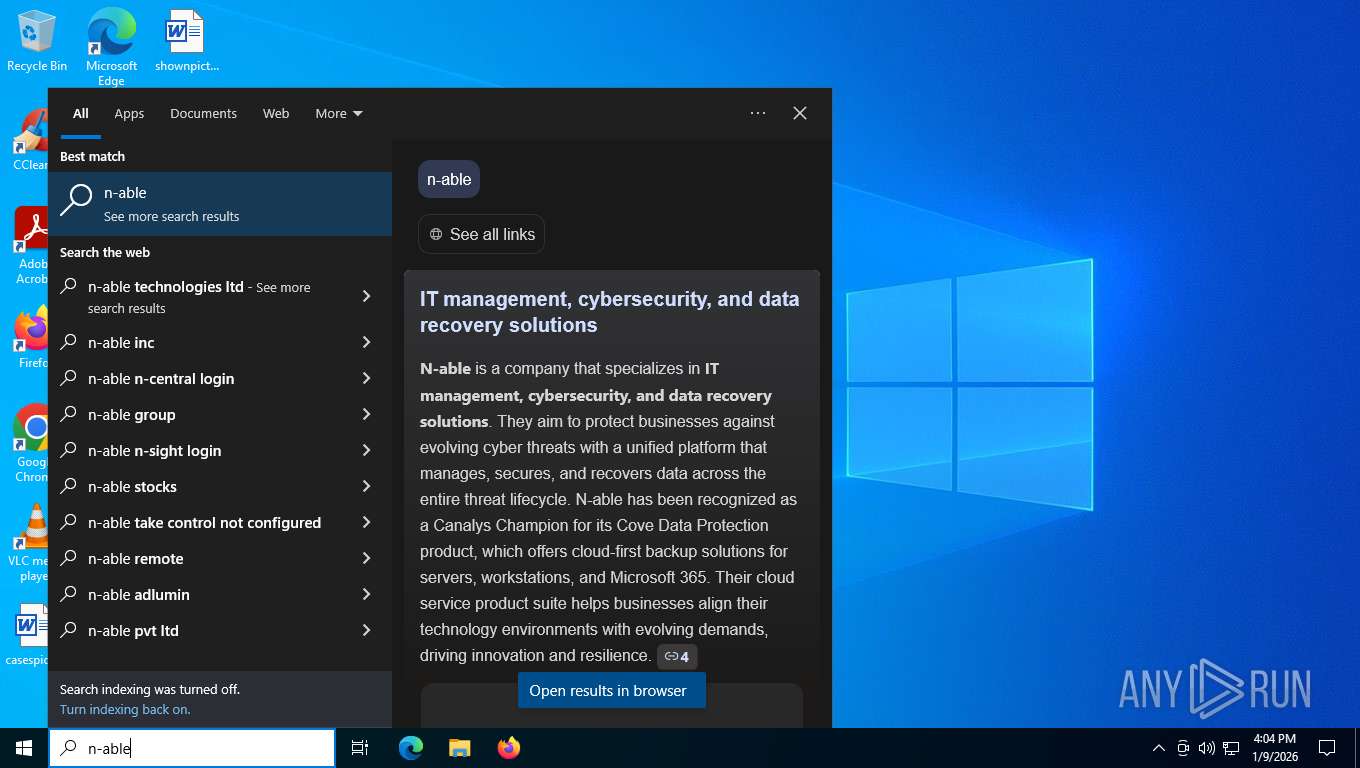Open the Google Chrome desktop shortcut
The height and width of the screenshot is (768, 1360).
point(32,443)
